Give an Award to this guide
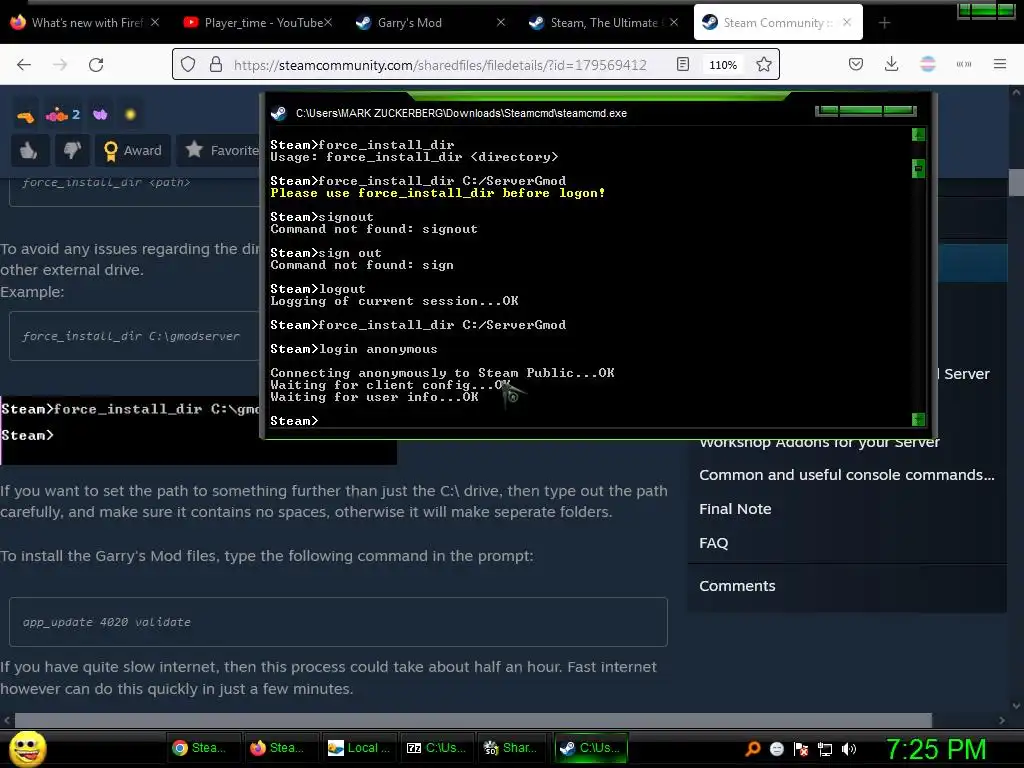The width and height of the screenshot is (1024, 768). point(133,150)
